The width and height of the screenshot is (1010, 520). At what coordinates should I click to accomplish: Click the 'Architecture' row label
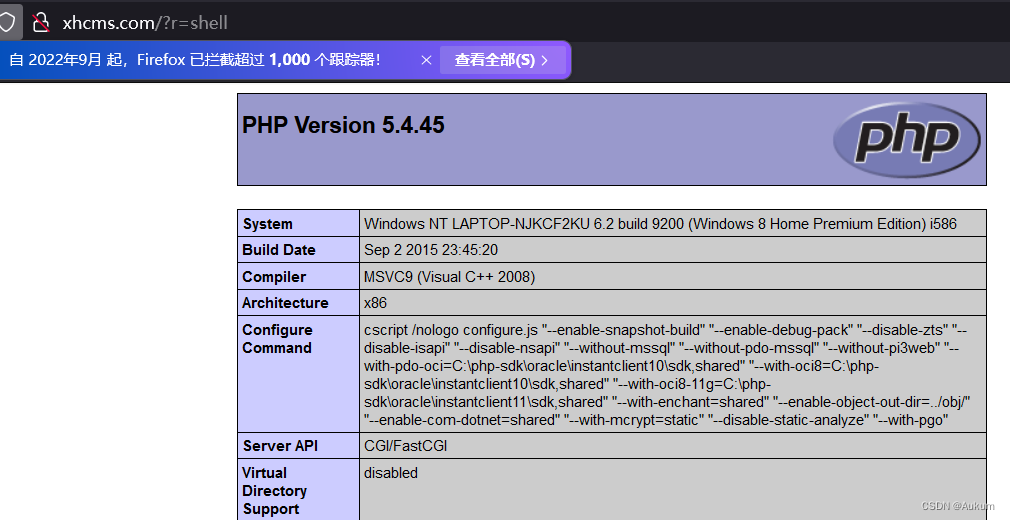pos(285,303)
